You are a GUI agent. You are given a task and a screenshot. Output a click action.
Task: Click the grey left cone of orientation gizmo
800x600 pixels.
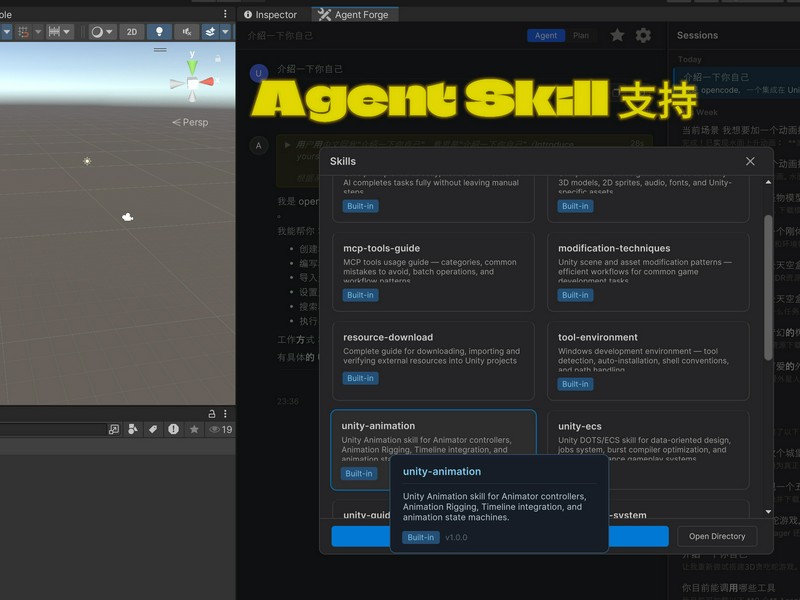(x=177, y=84)
